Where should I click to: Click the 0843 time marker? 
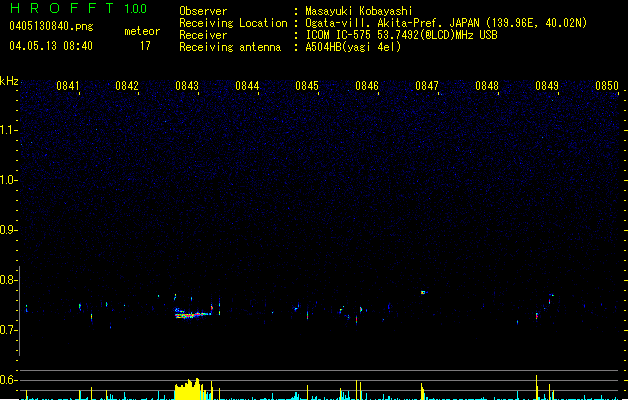(187, 86)
